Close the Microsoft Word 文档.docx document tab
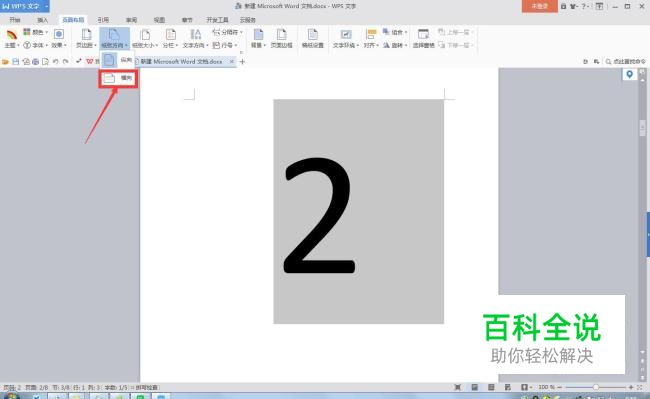This screenshot has height=399, width=650. coord(232,62)
